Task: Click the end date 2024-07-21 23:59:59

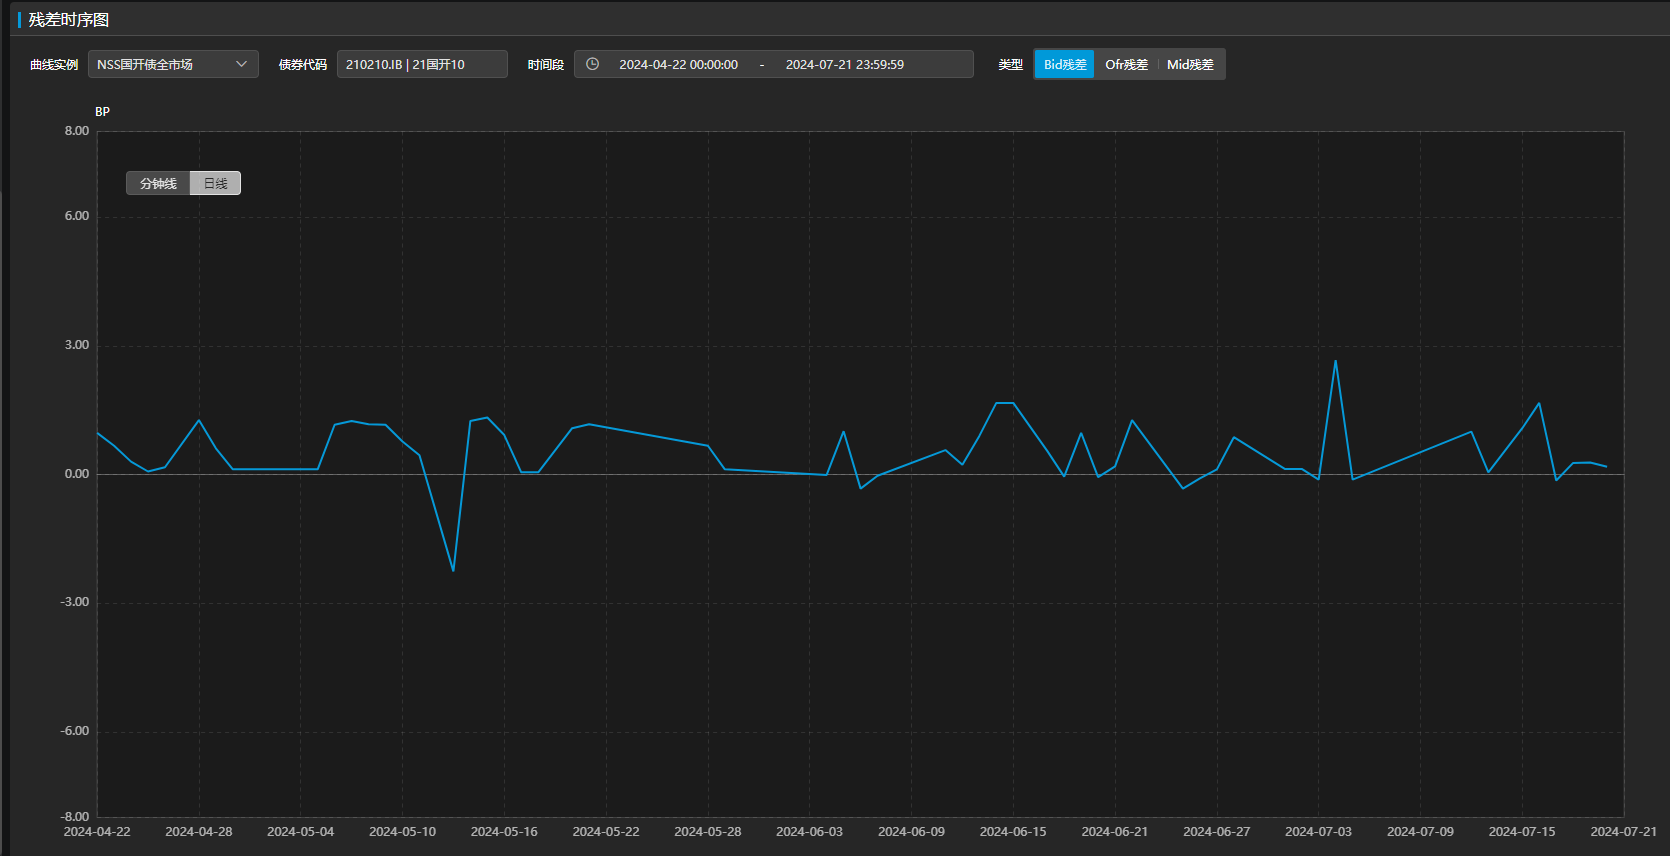Action: (844, 64)
